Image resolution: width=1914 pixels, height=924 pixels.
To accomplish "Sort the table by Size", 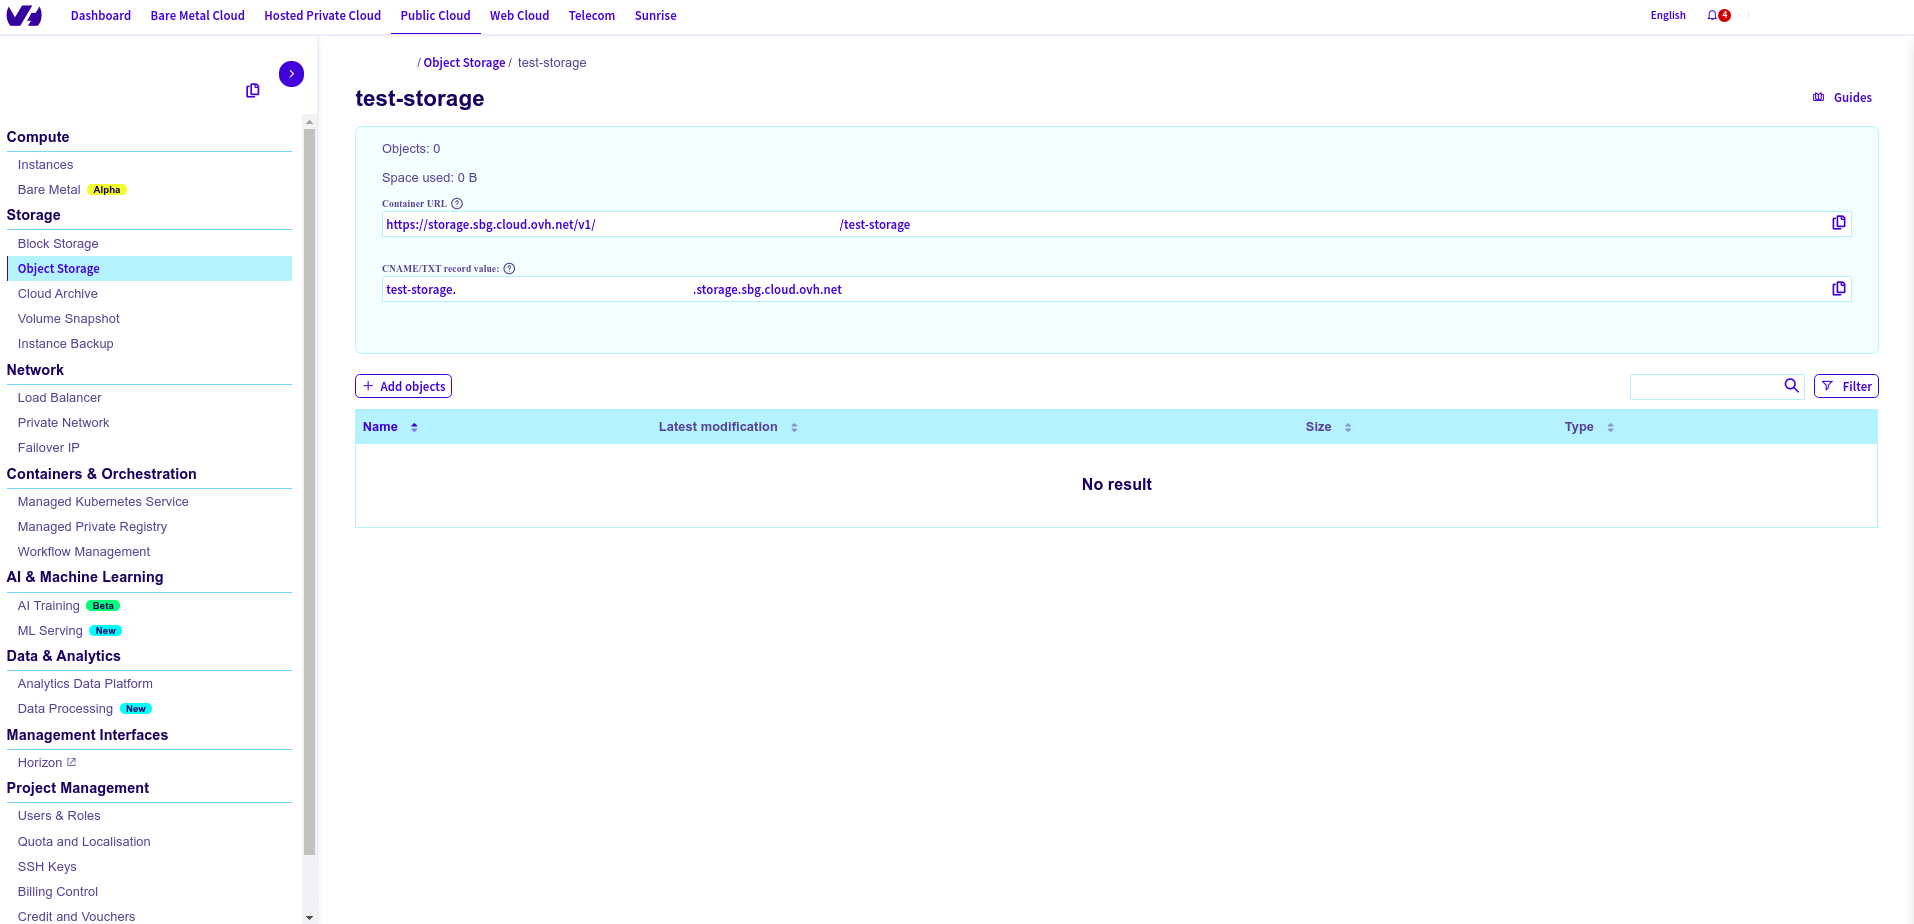I will tap(1328, 427).
